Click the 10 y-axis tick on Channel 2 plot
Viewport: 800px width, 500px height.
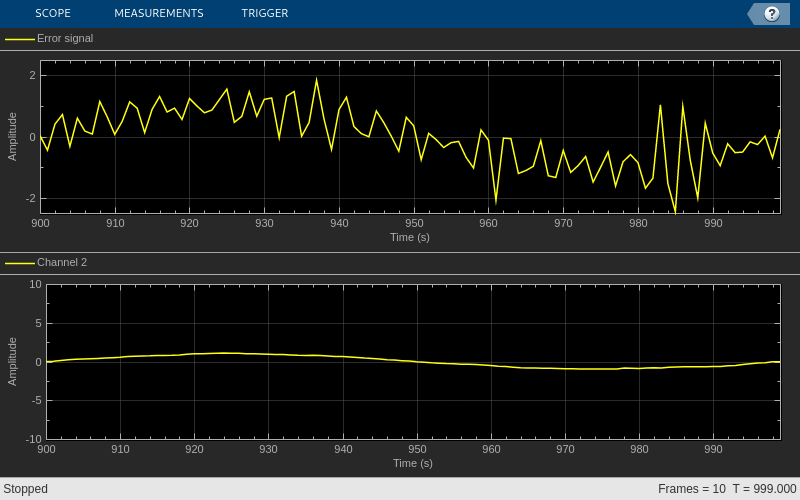(35, 284)
